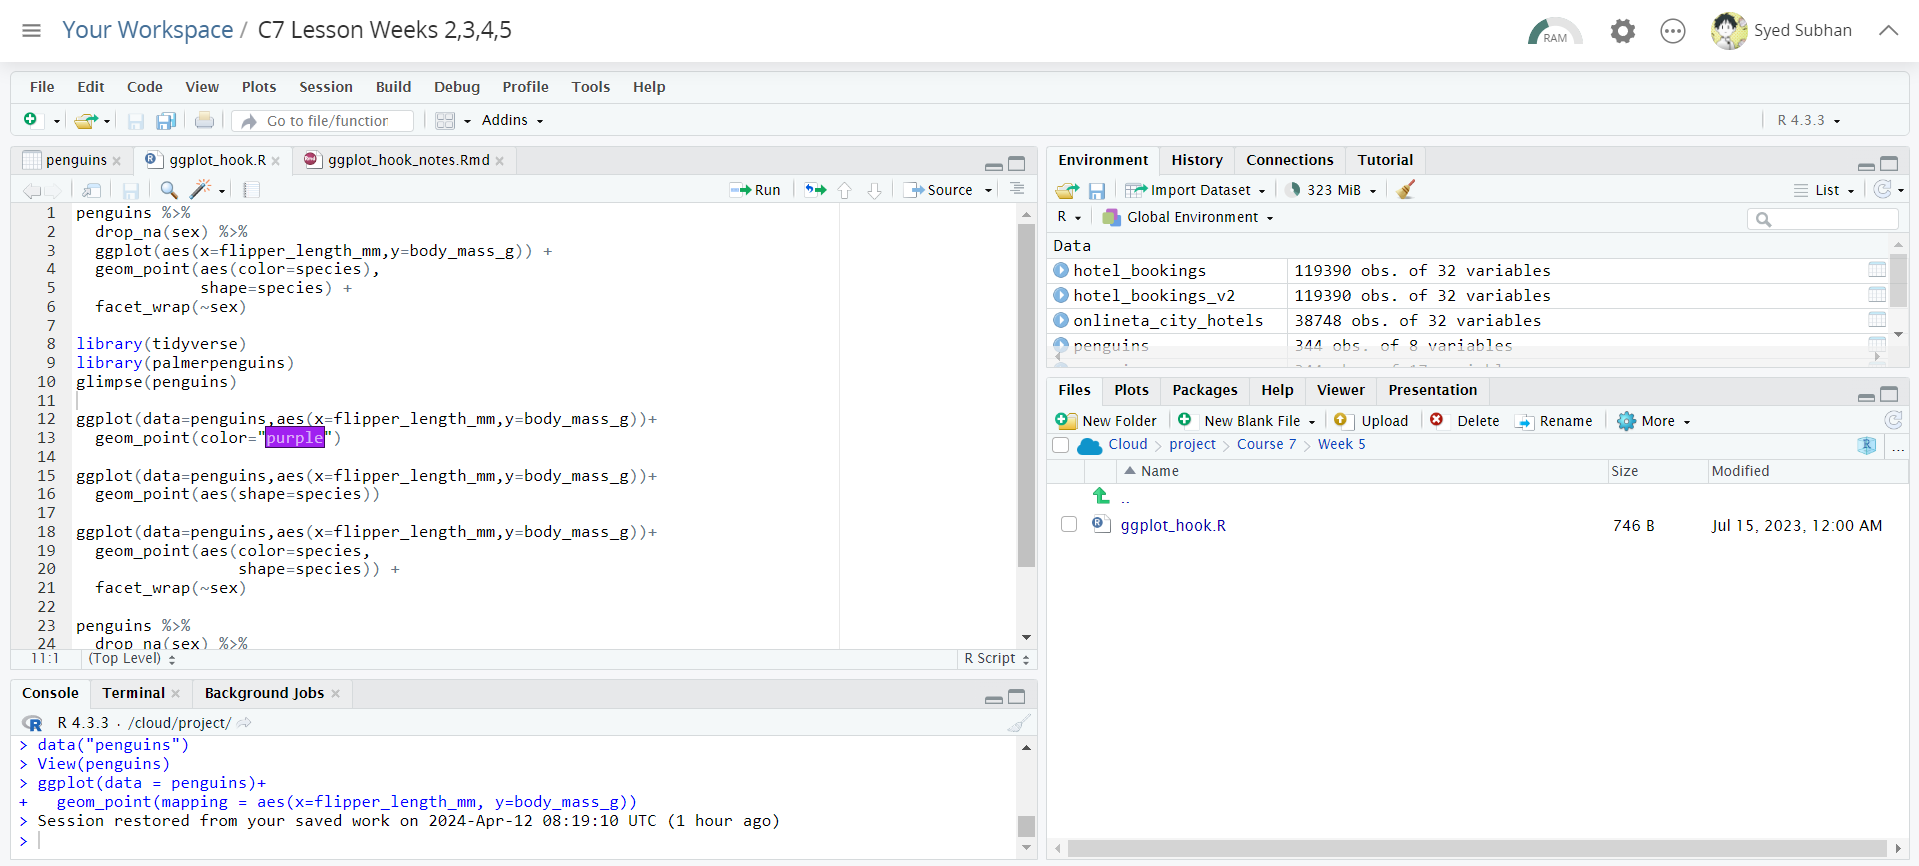
Task: Open the Session menu
Action: click(326, 87)
